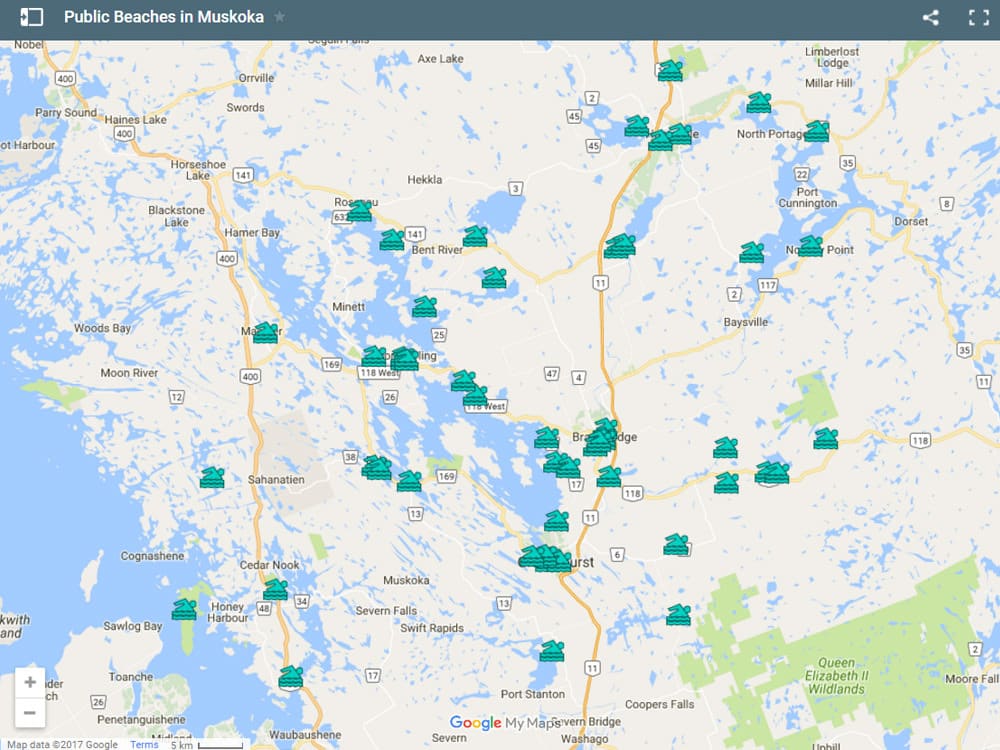This screenshot has width=1000, height=750.
Task: Toggle the 5 km map scale units
Action: (x=205, y=744)
